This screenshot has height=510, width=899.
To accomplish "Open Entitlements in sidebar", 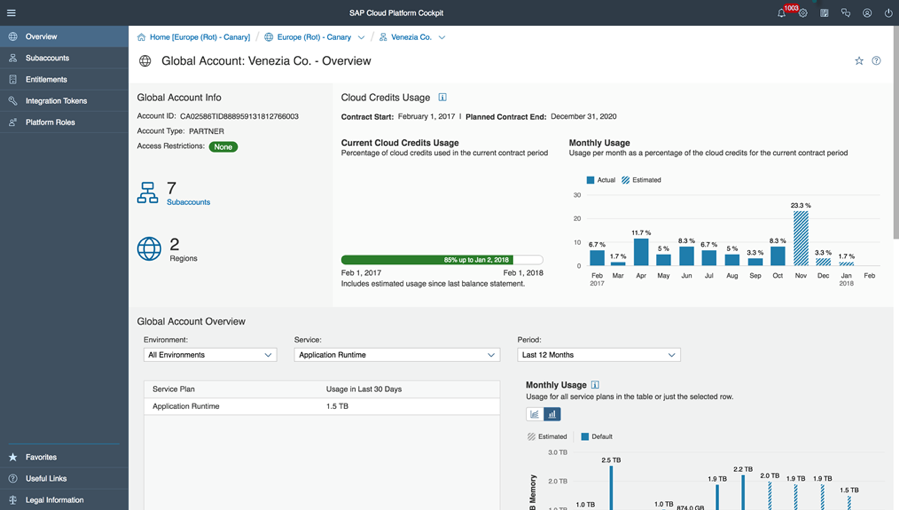I will point(64,79).
